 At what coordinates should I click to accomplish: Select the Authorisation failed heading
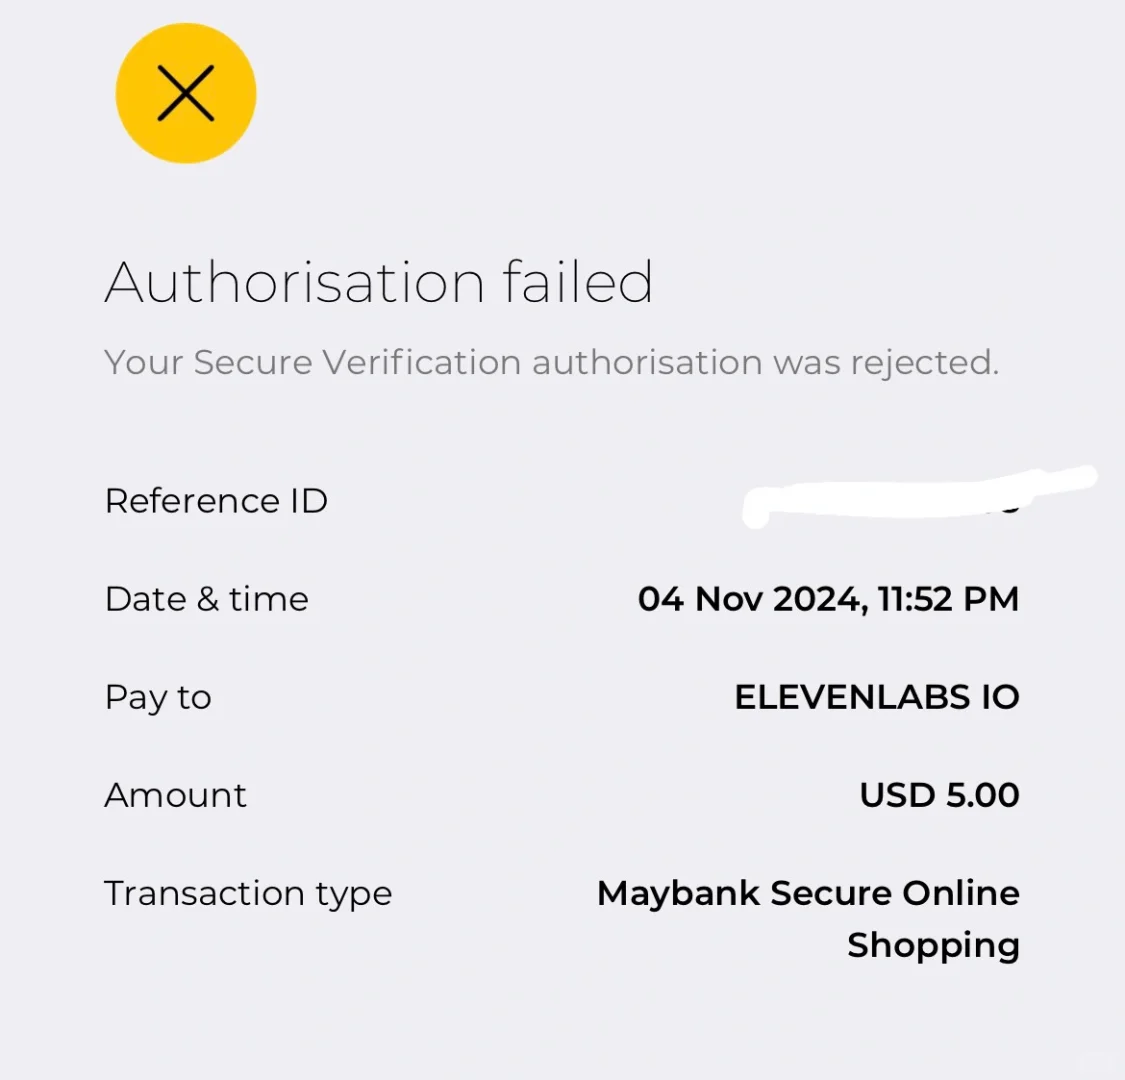[x=379, y=283]
